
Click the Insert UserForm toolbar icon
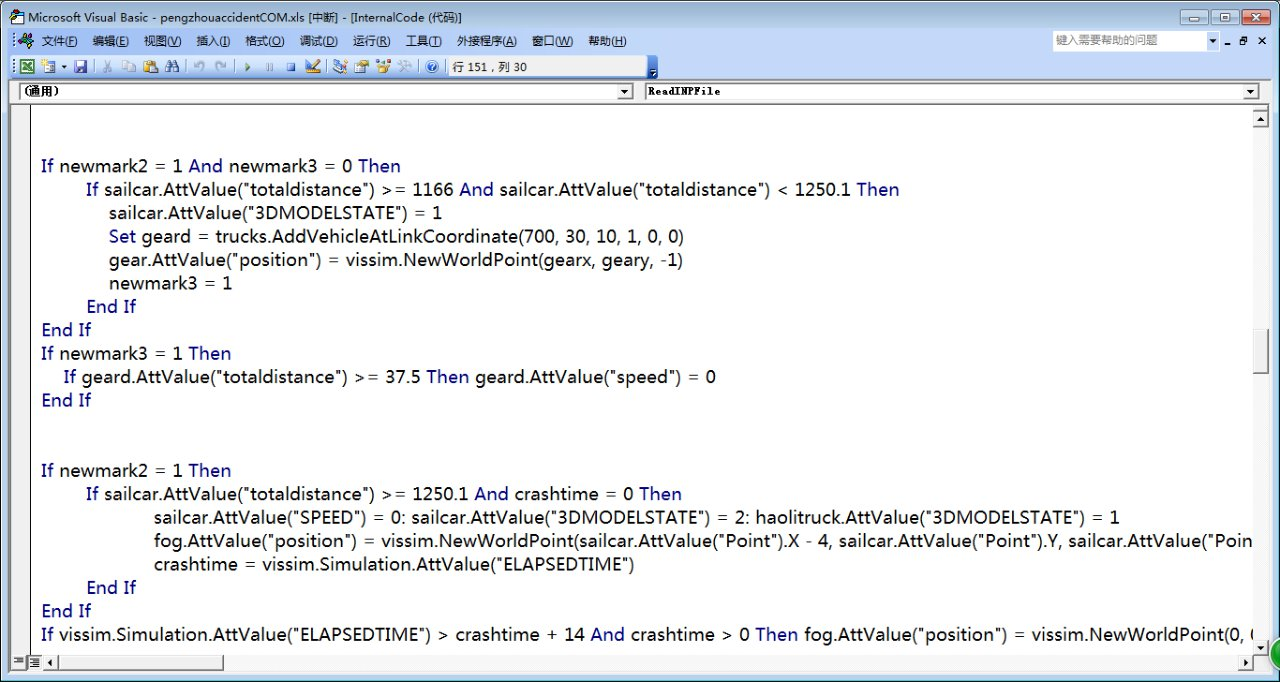(48, 67)
